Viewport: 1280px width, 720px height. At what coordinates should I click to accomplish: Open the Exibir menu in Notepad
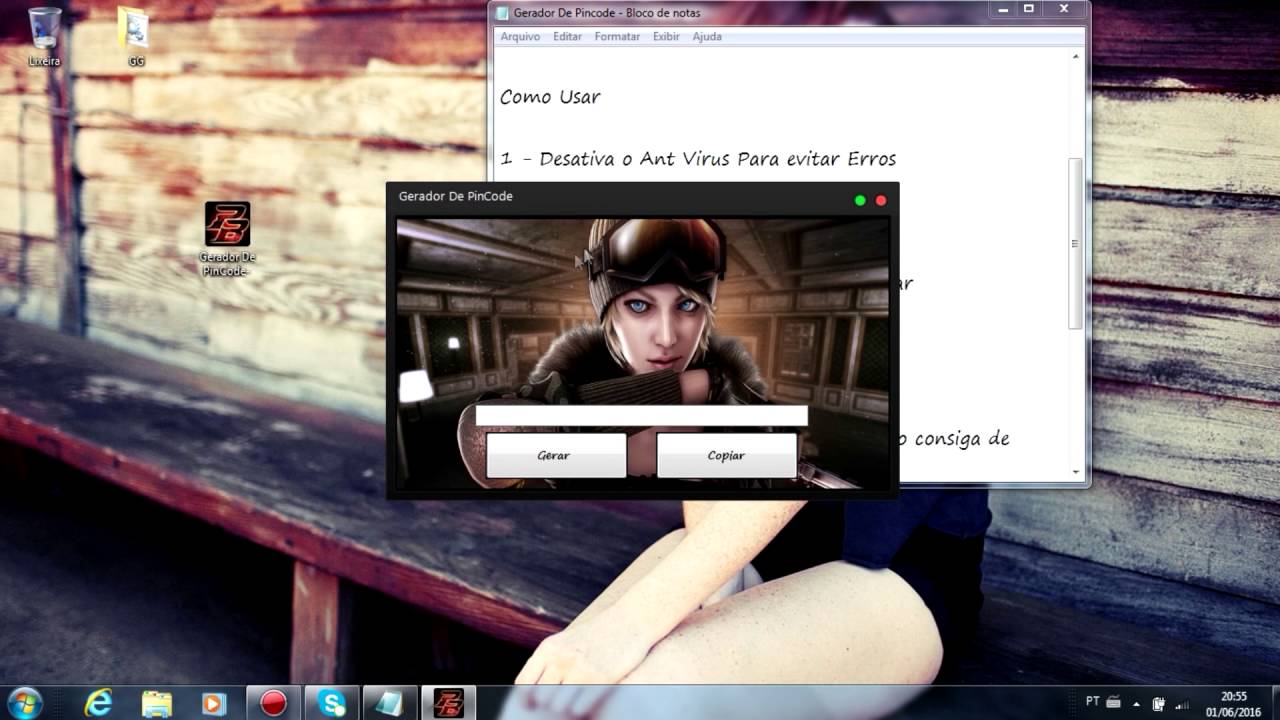[666, 36]
